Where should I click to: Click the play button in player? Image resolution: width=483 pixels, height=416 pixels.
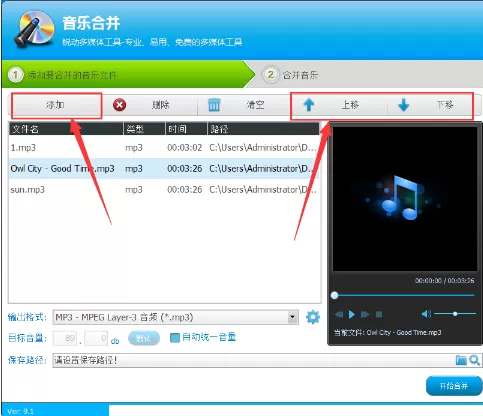[351, 314]
